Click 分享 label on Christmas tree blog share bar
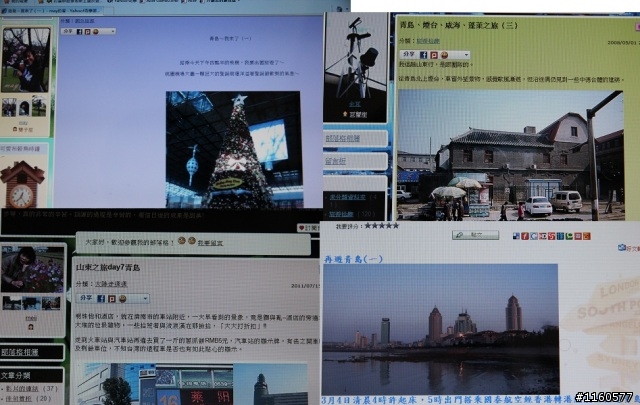The width and height of the screenshot is (640, 405). [68, 31]
